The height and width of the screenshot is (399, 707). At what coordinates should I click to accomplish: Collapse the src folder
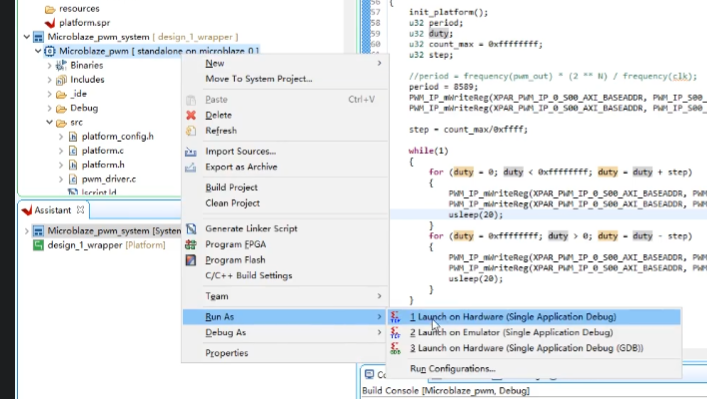tap(50, 122)
